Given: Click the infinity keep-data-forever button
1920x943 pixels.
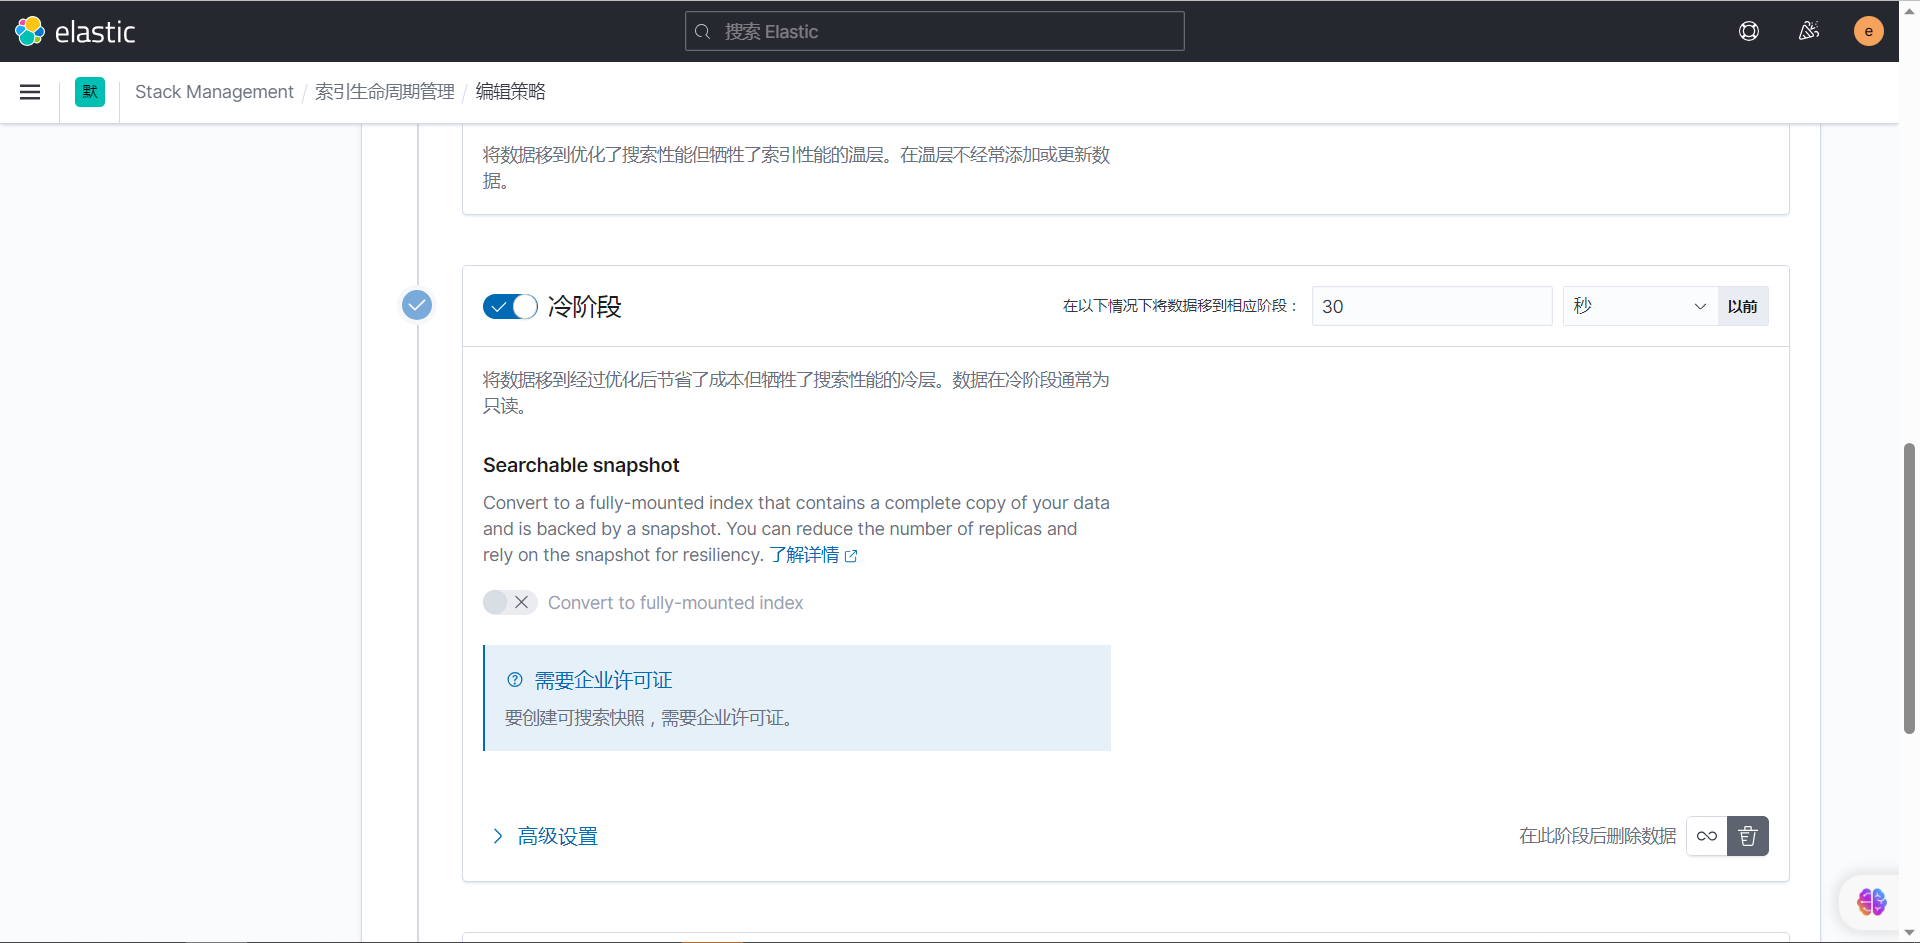Looking at the screenshot, I should [1707, 836].
